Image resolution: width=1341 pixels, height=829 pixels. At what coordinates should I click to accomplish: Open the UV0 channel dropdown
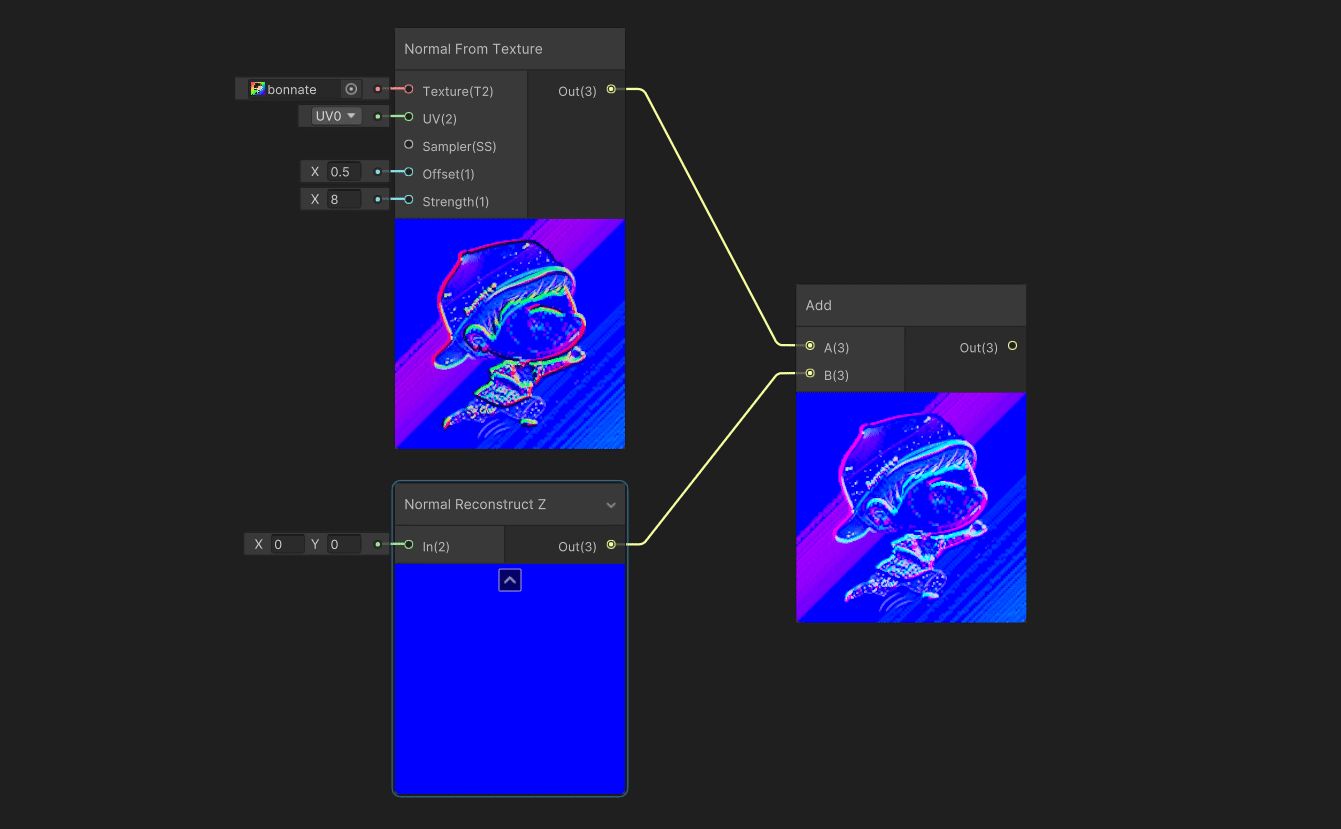tap(337, 116)
